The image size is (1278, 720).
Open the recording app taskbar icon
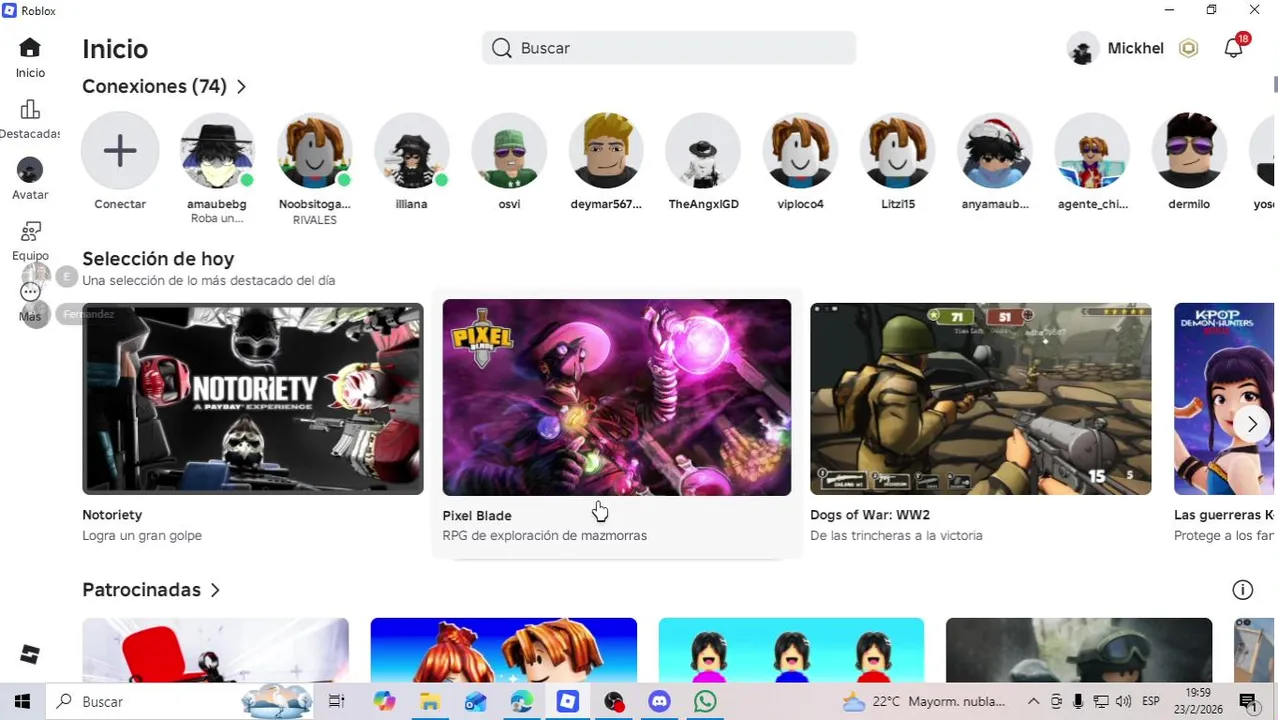pos(614,702)
